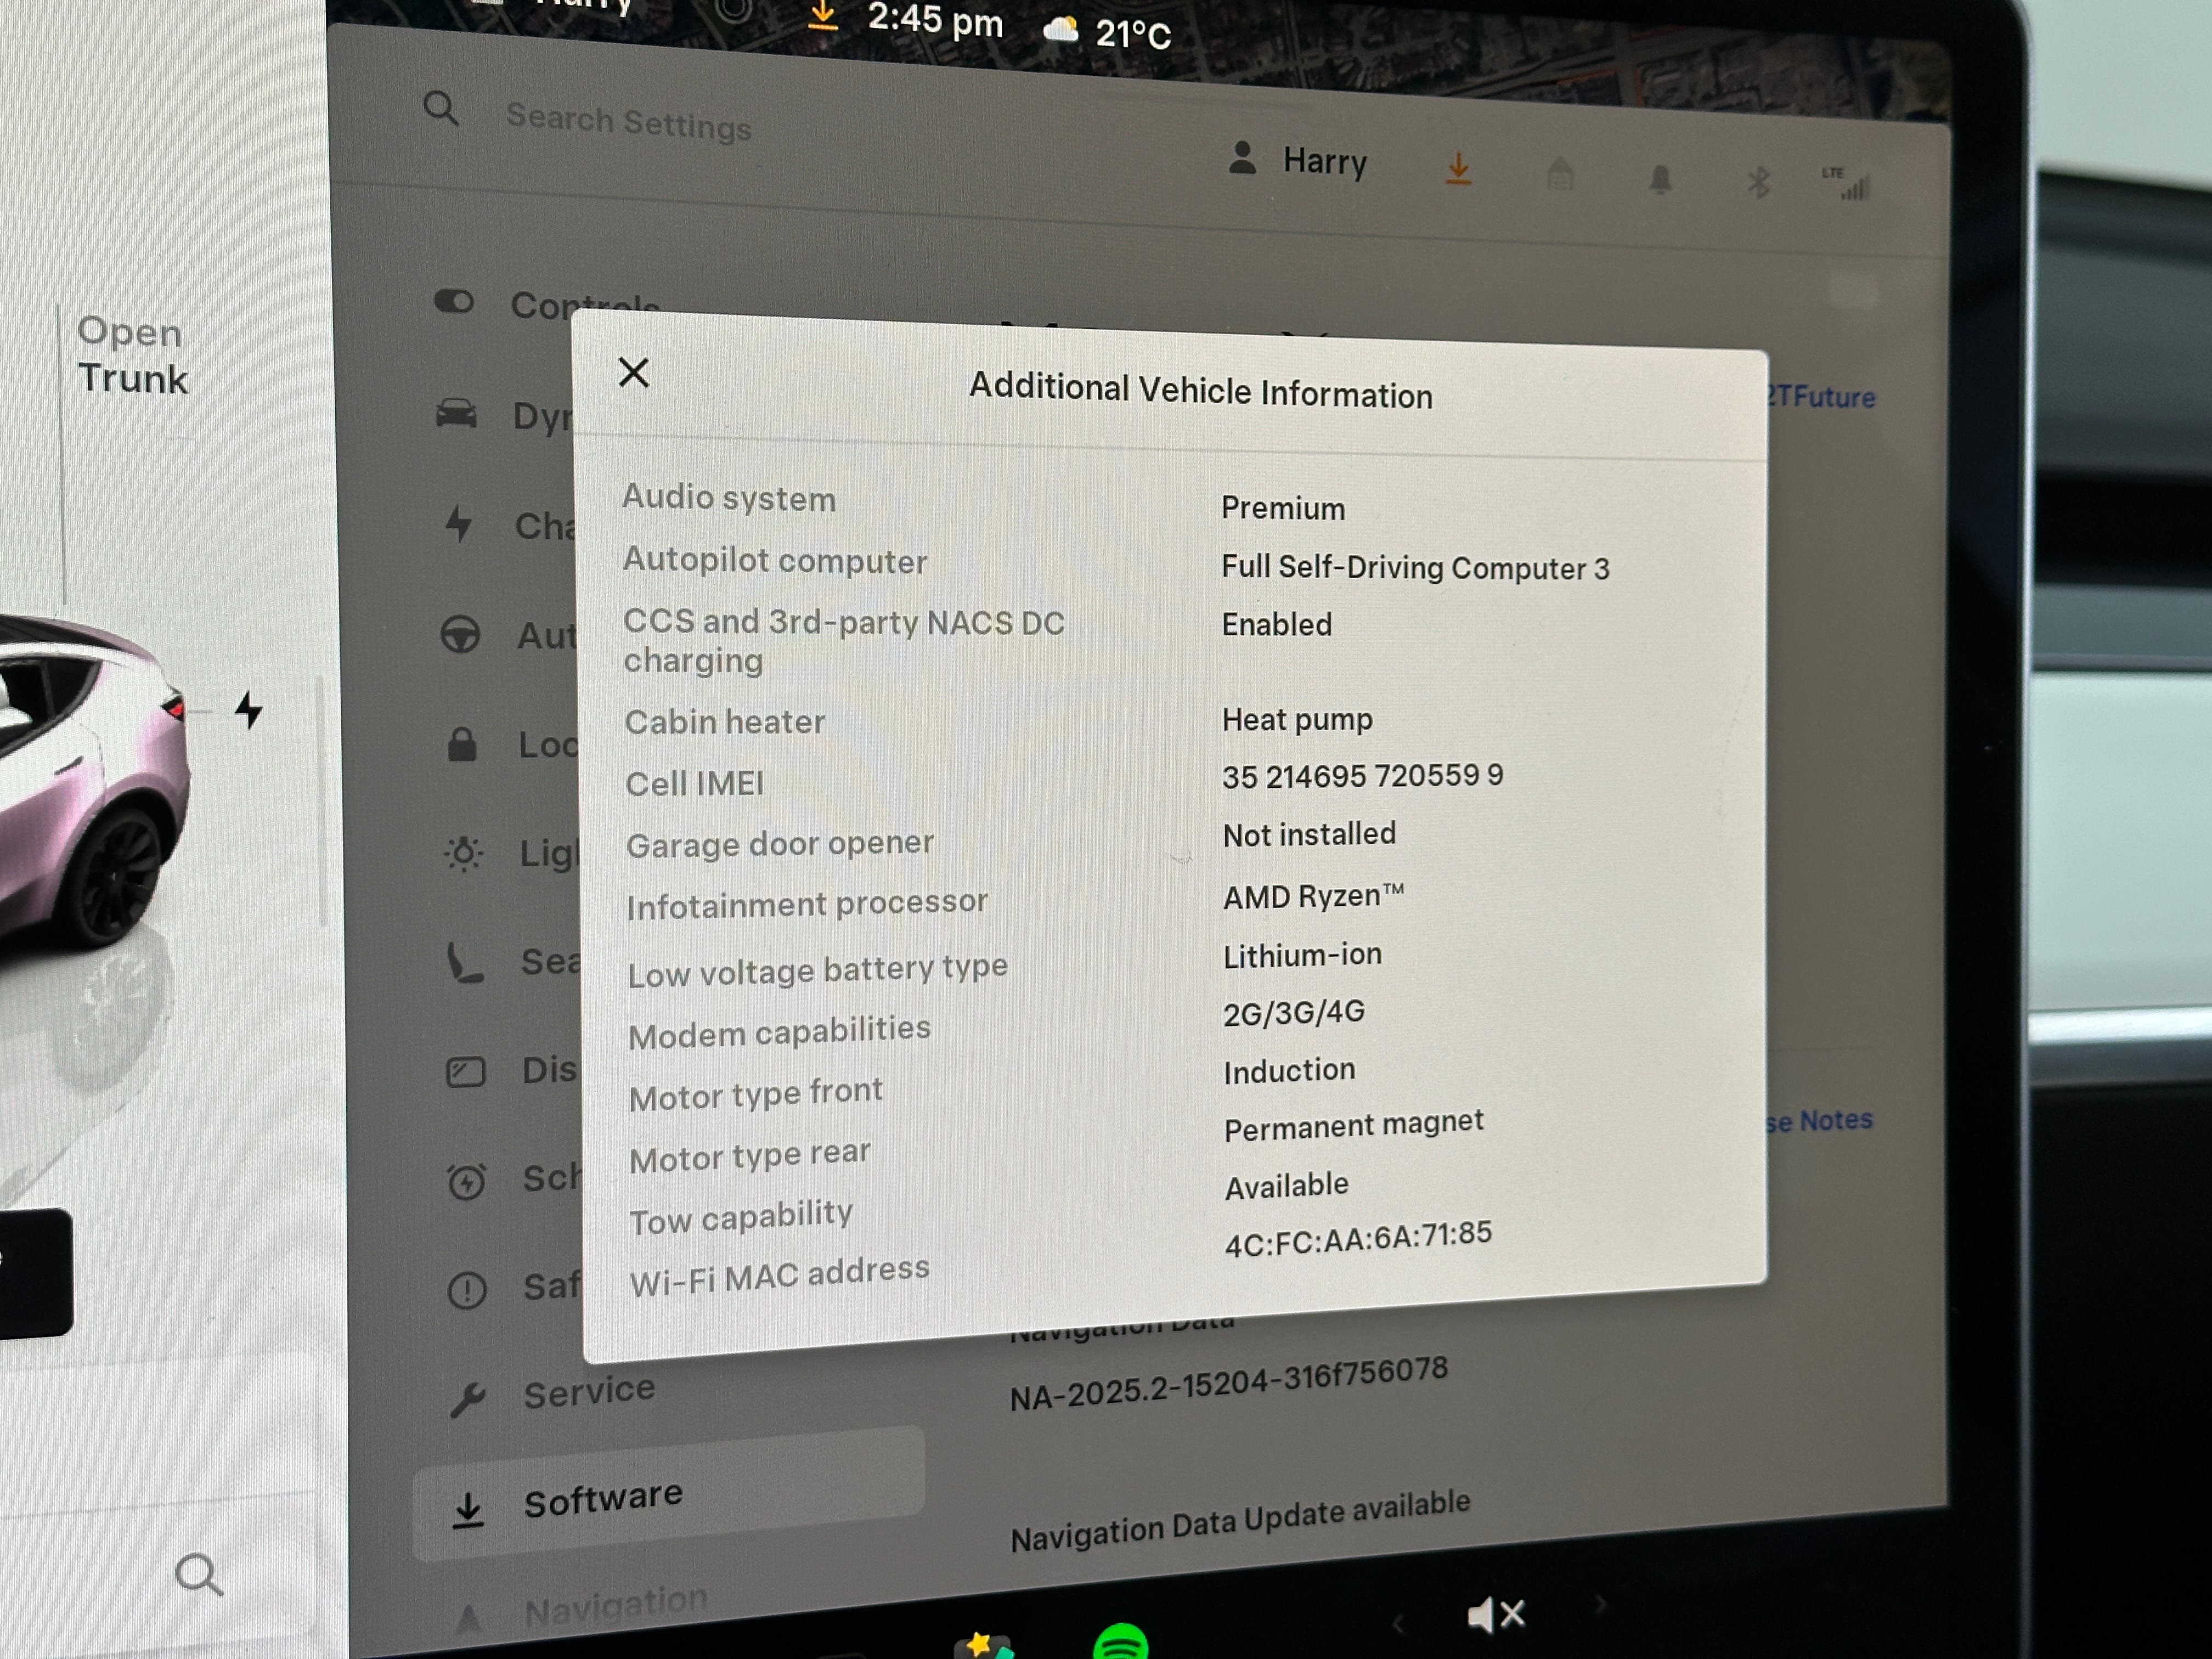This screenshot has height=1659, width=2212.
Task: Launch the Spotify app icon
Action: (1121, 1643)
